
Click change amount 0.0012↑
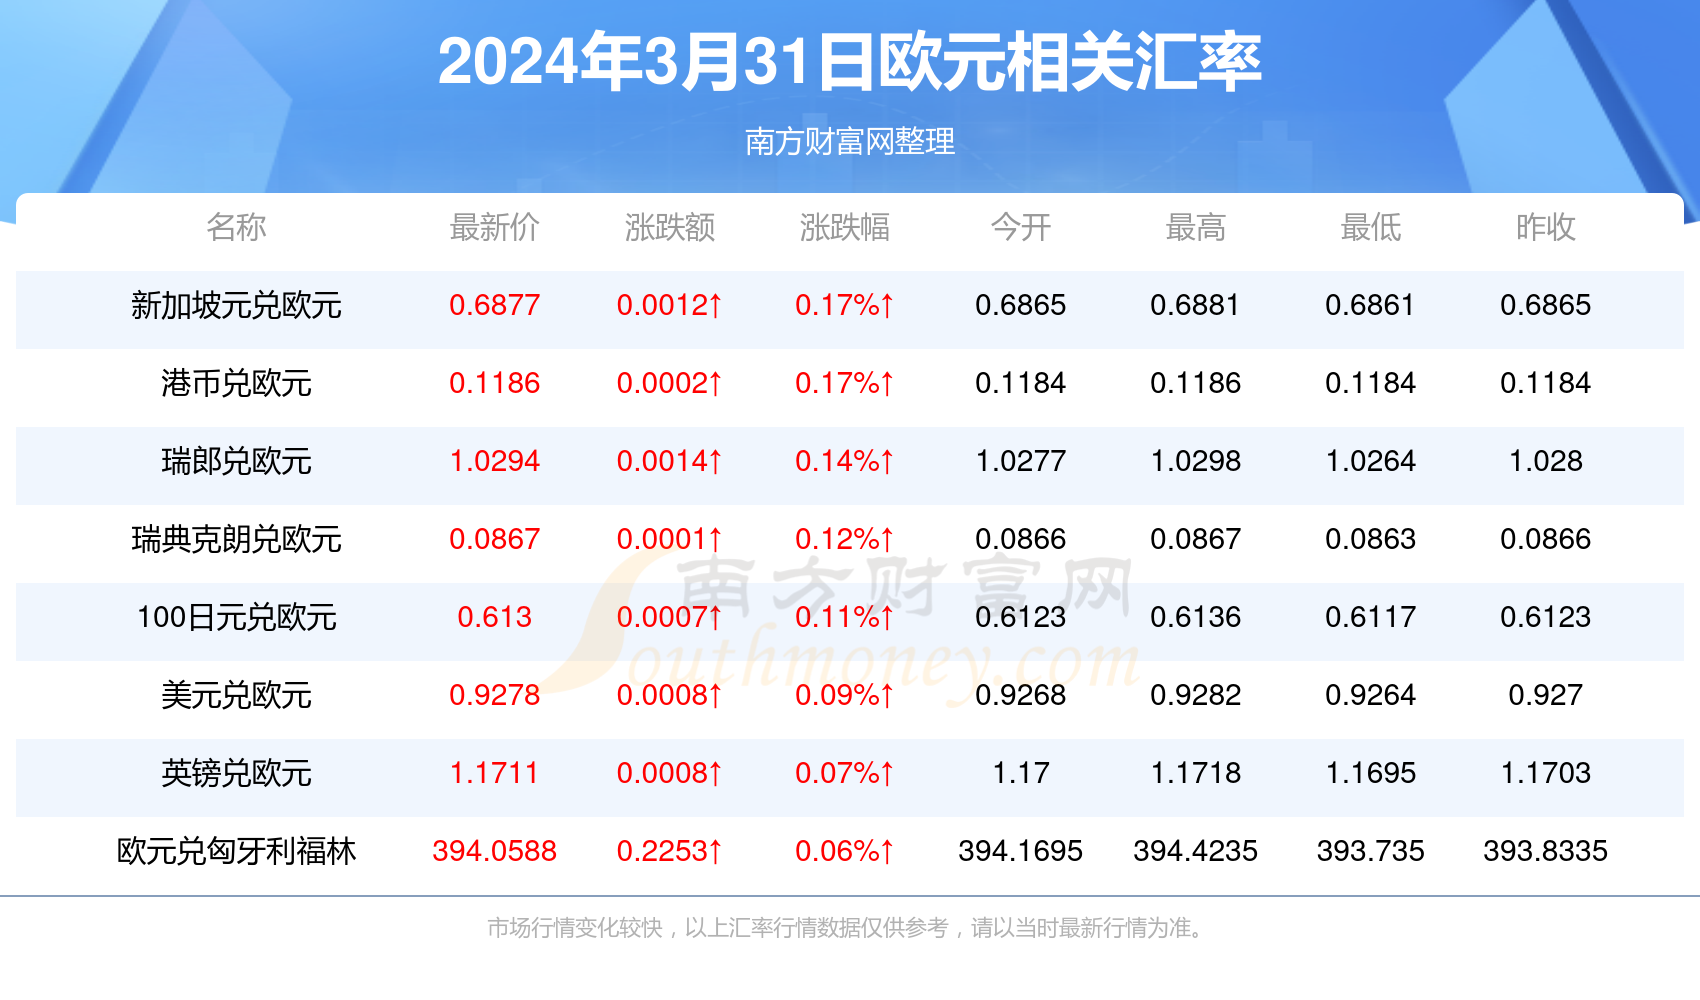point(669,305)
